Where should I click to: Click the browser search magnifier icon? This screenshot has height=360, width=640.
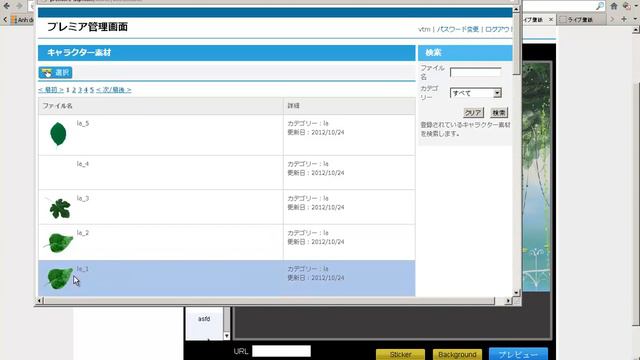tap(600, 6)
